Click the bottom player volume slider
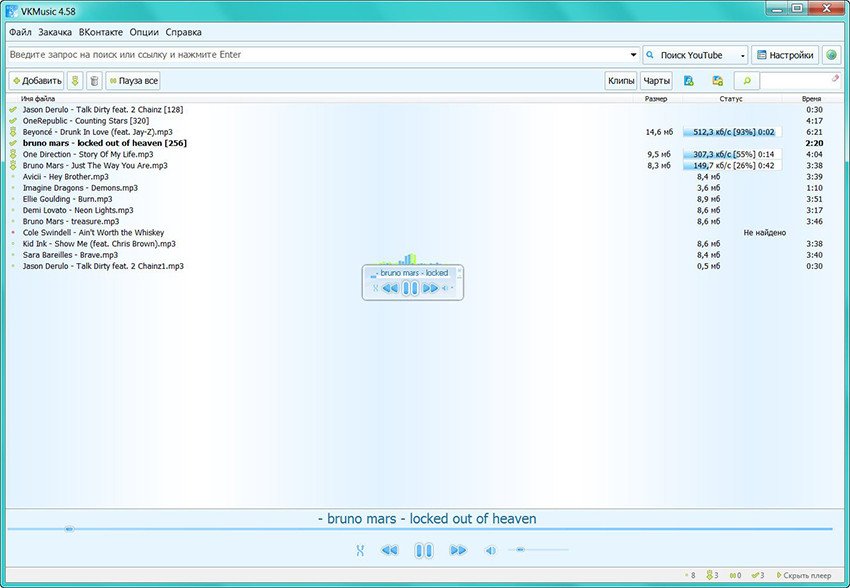 pos(540,550)
